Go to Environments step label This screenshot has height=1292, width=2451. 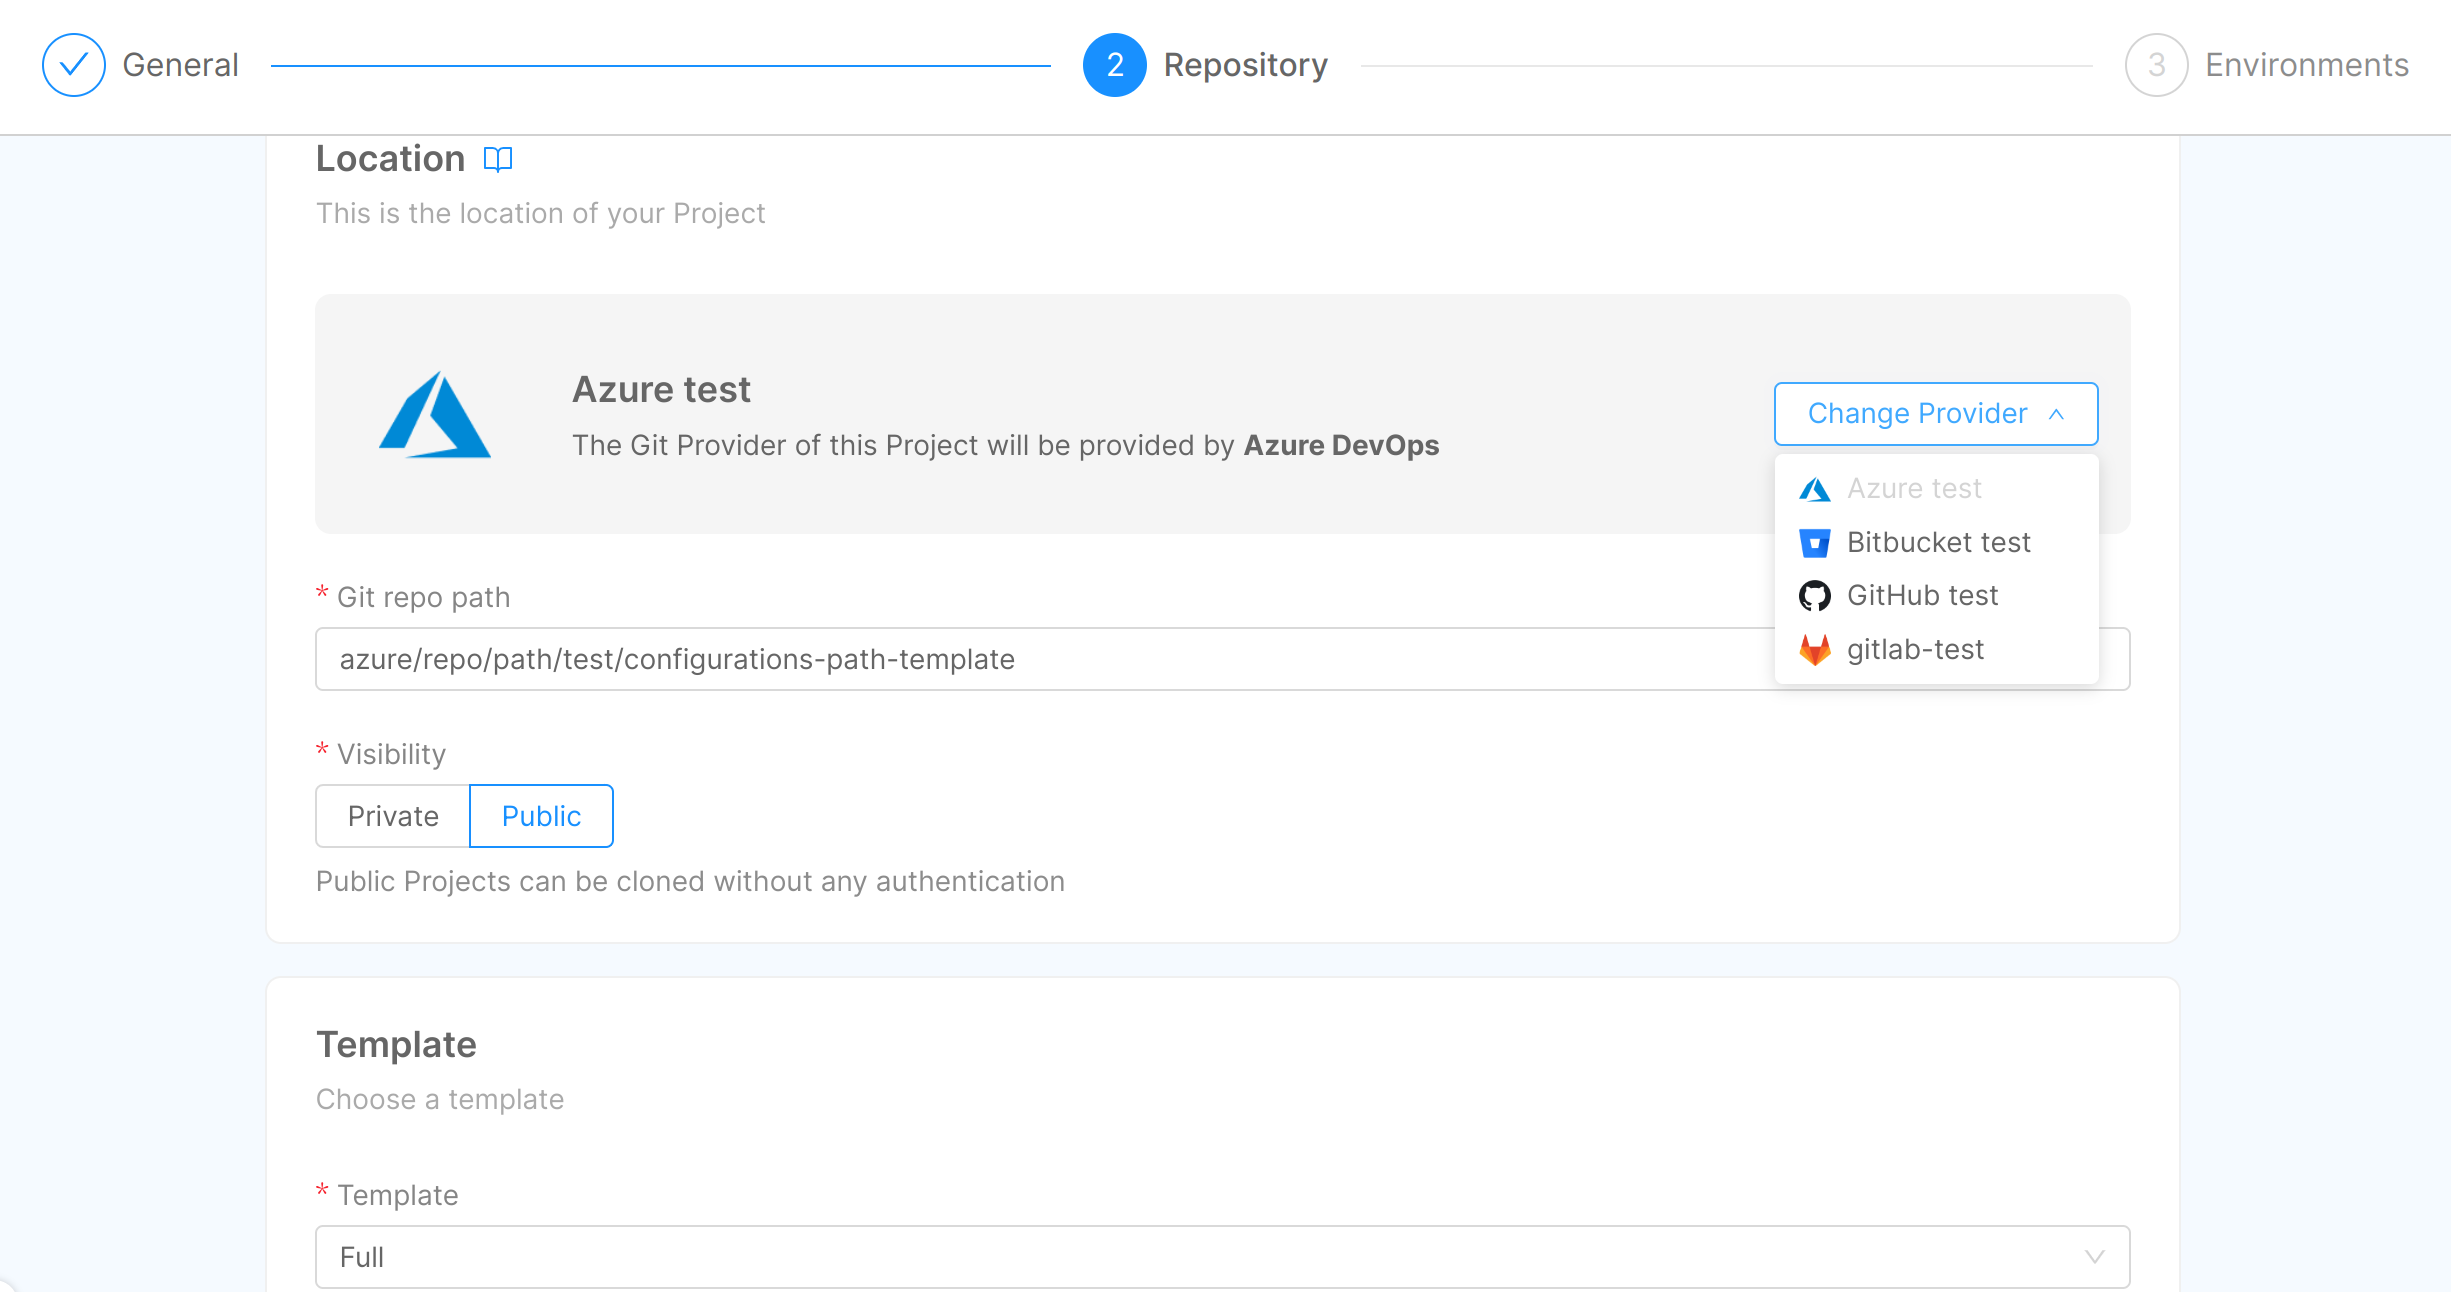click(2306, 65)
